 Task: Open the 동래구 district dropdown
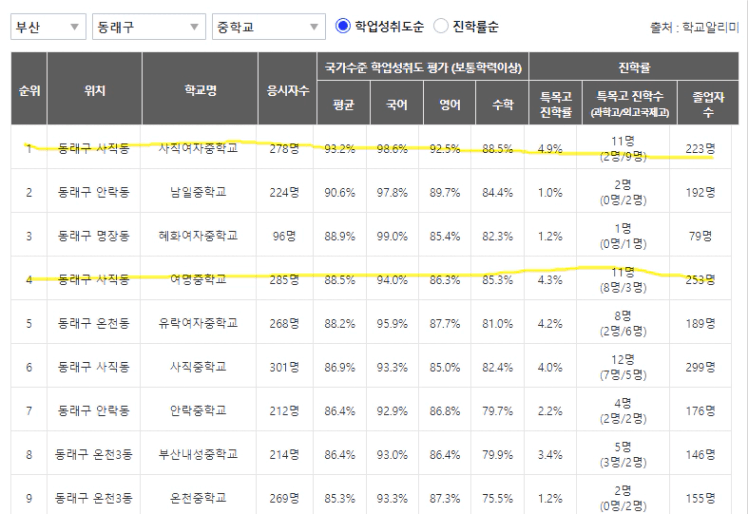coord(149,27)
